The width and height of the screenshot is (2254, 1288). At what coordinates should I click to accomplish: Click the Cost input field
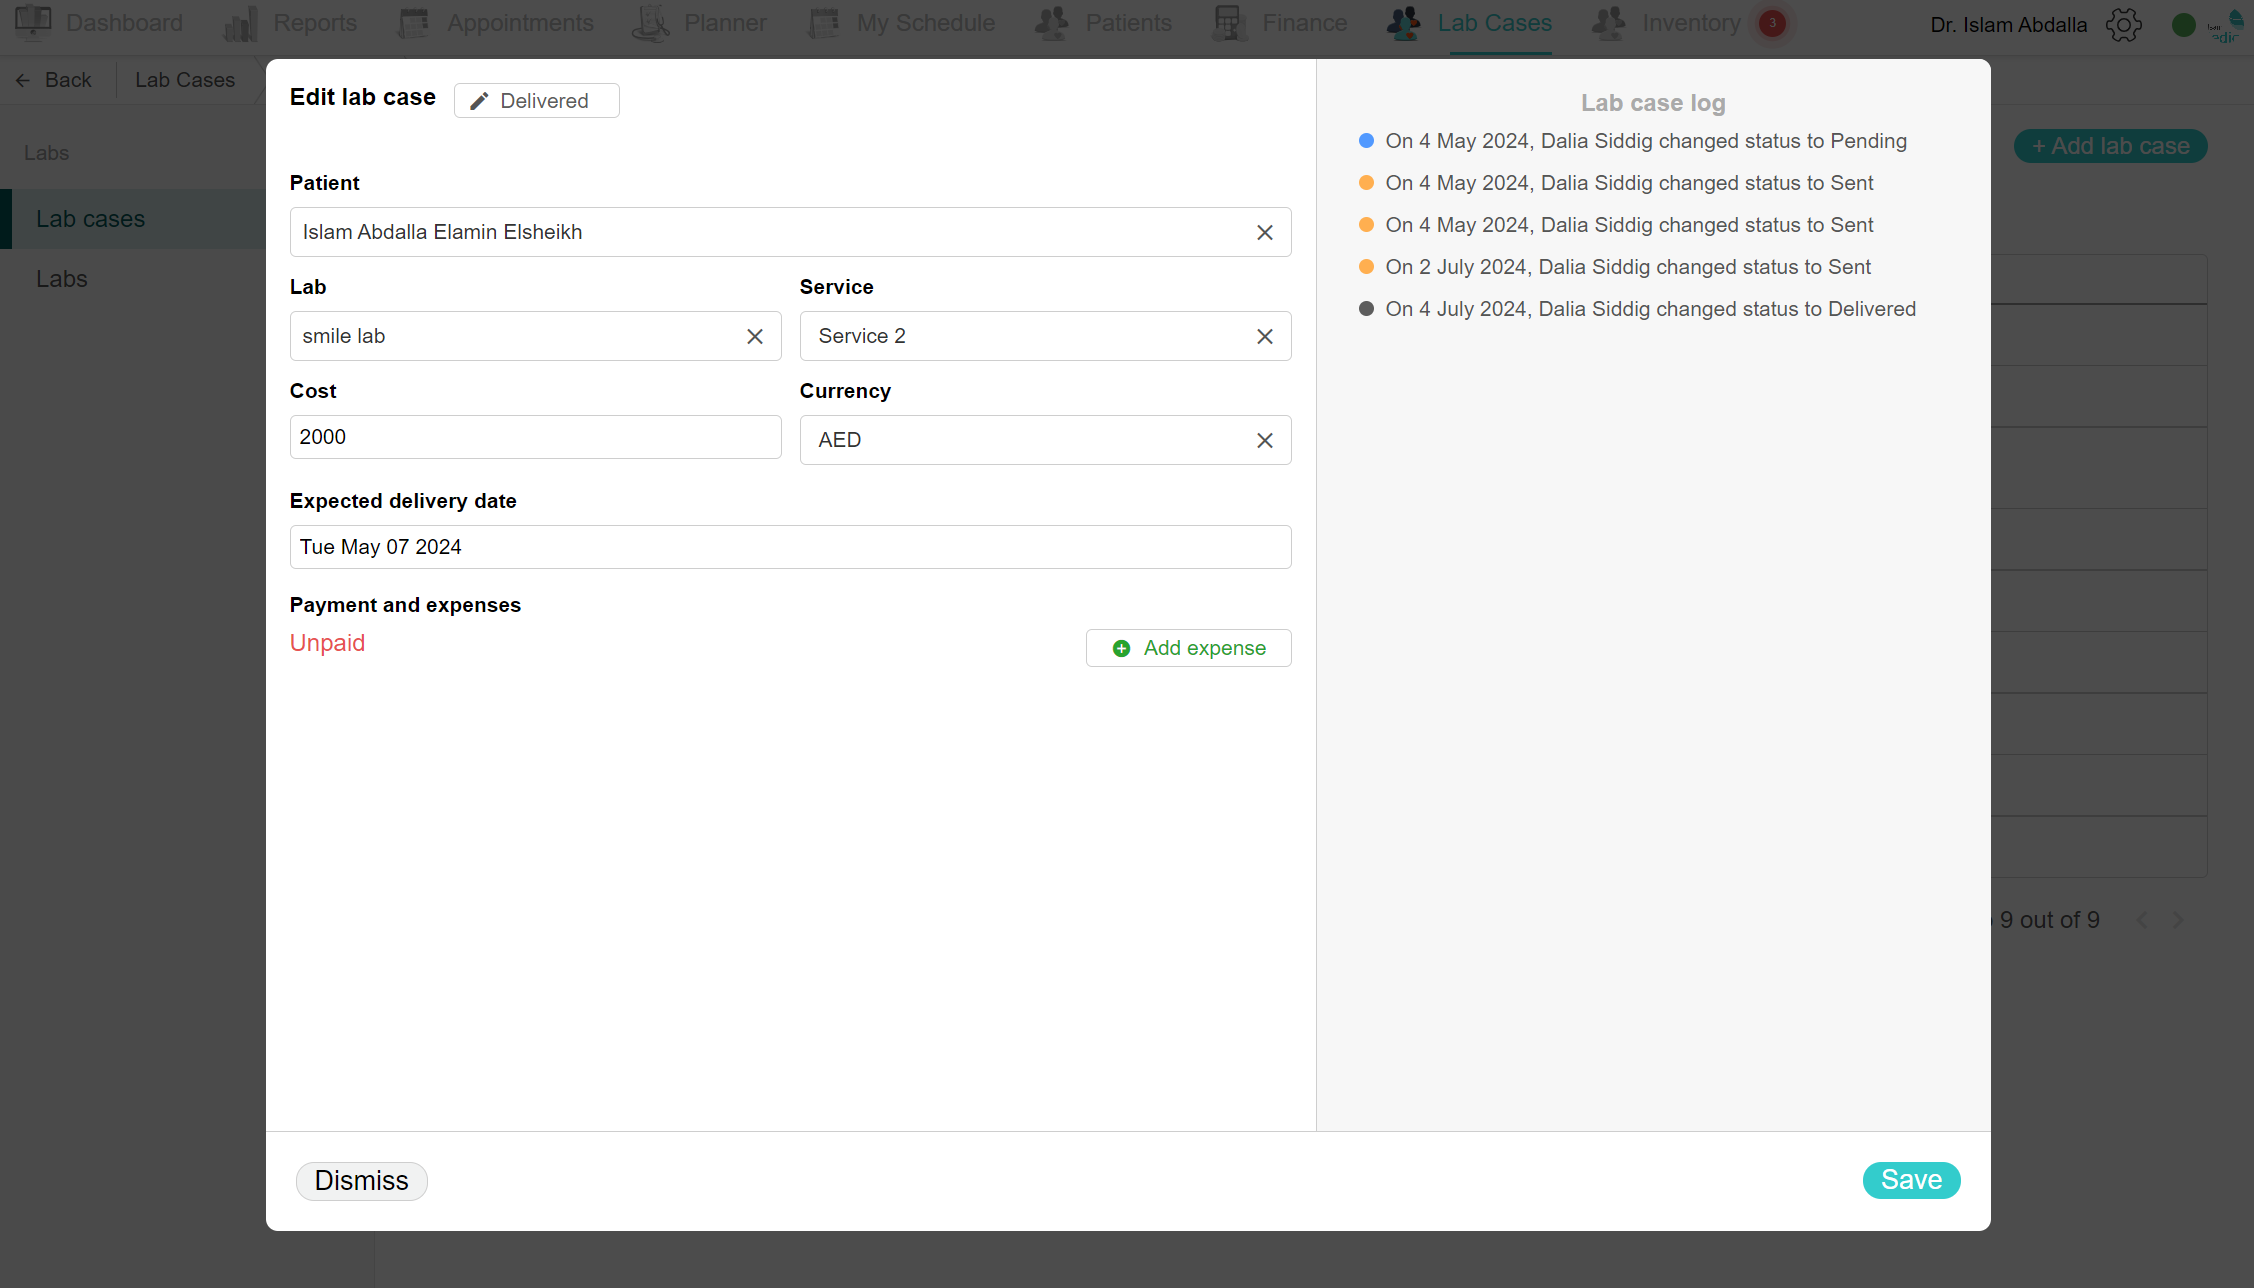point(535,437)
